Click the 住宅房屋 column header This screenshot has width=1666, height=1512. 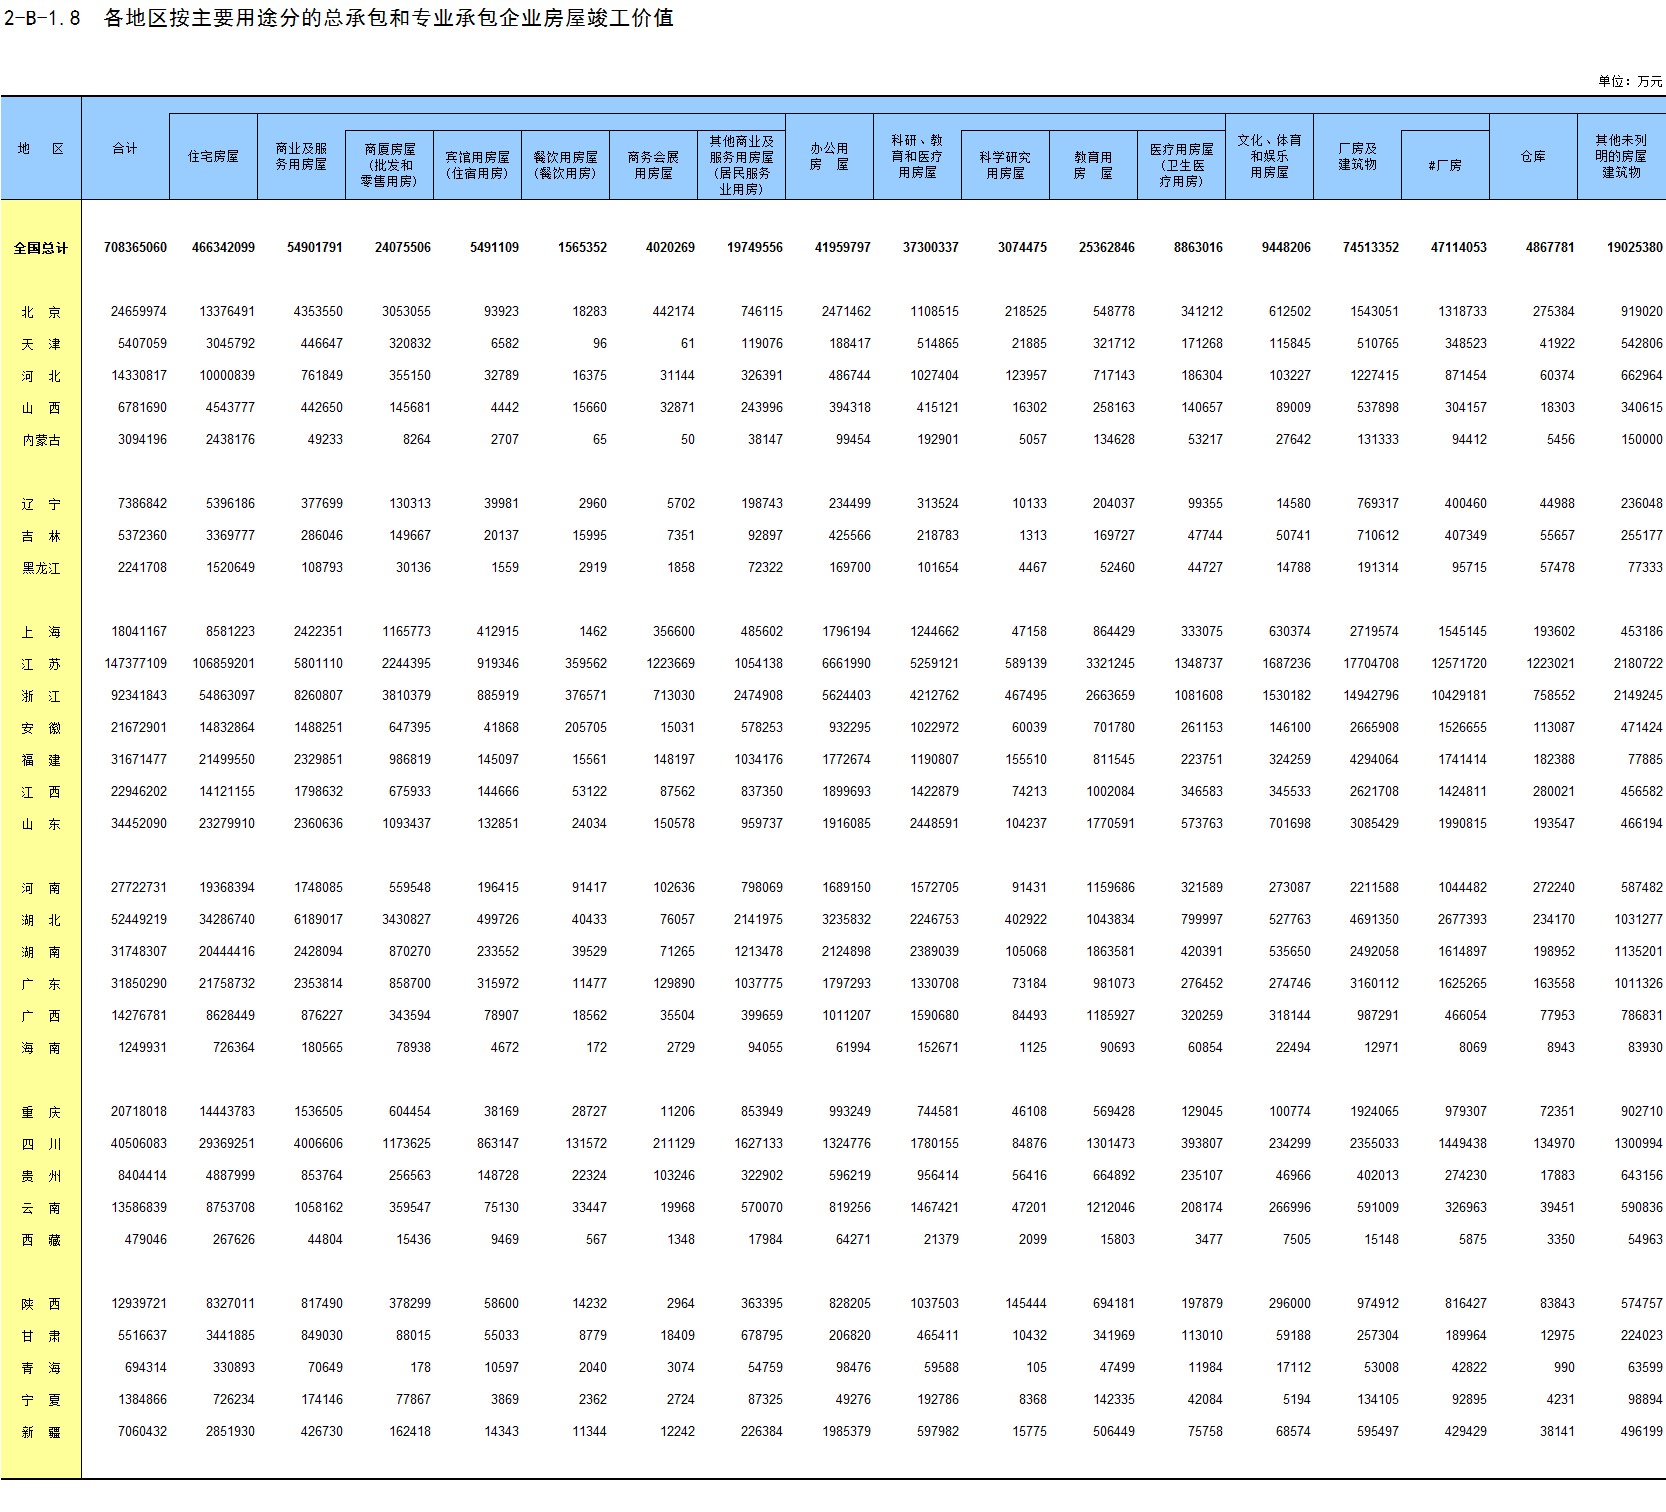213,156
